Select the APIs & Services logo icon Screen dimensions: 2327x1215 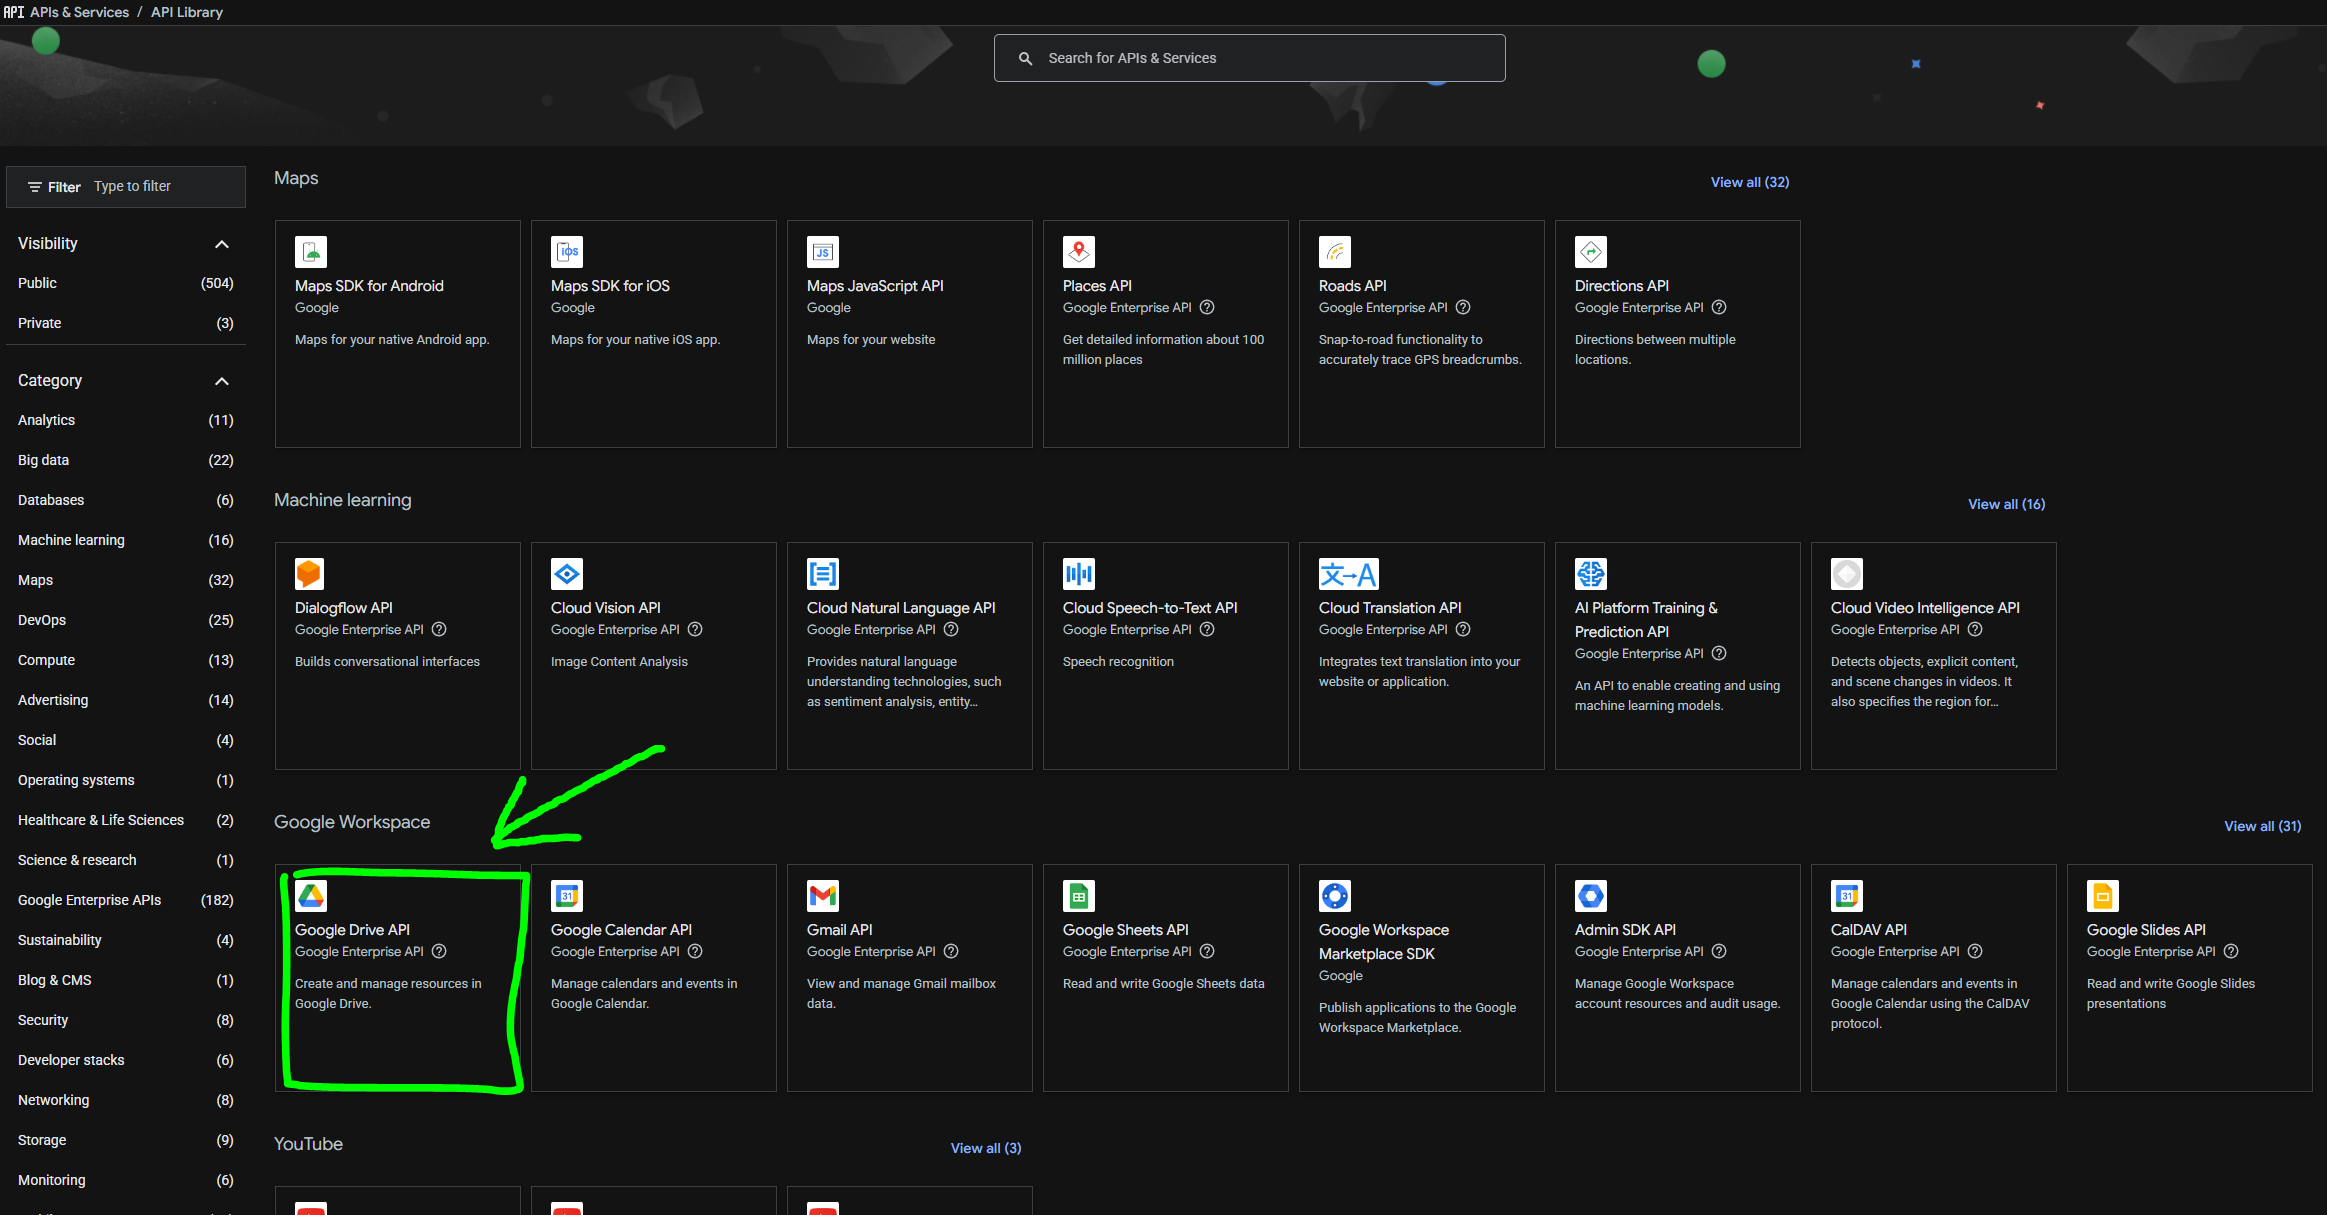click(x=13, y=11)
